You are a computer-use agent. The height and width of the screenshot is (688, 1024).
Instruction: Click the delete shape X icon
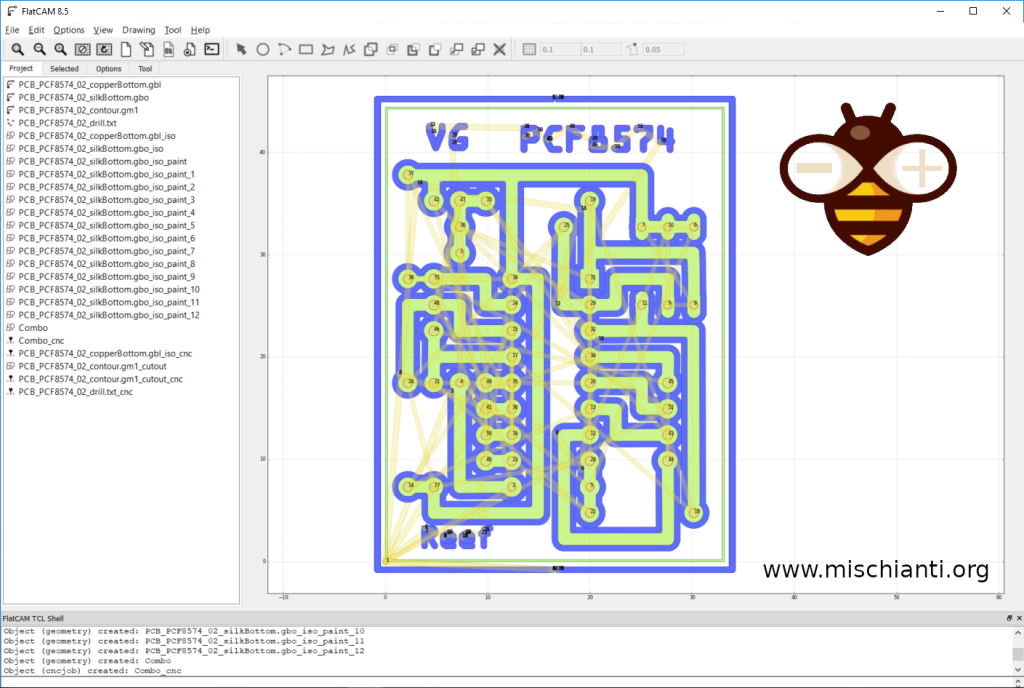tap(500, 49)
